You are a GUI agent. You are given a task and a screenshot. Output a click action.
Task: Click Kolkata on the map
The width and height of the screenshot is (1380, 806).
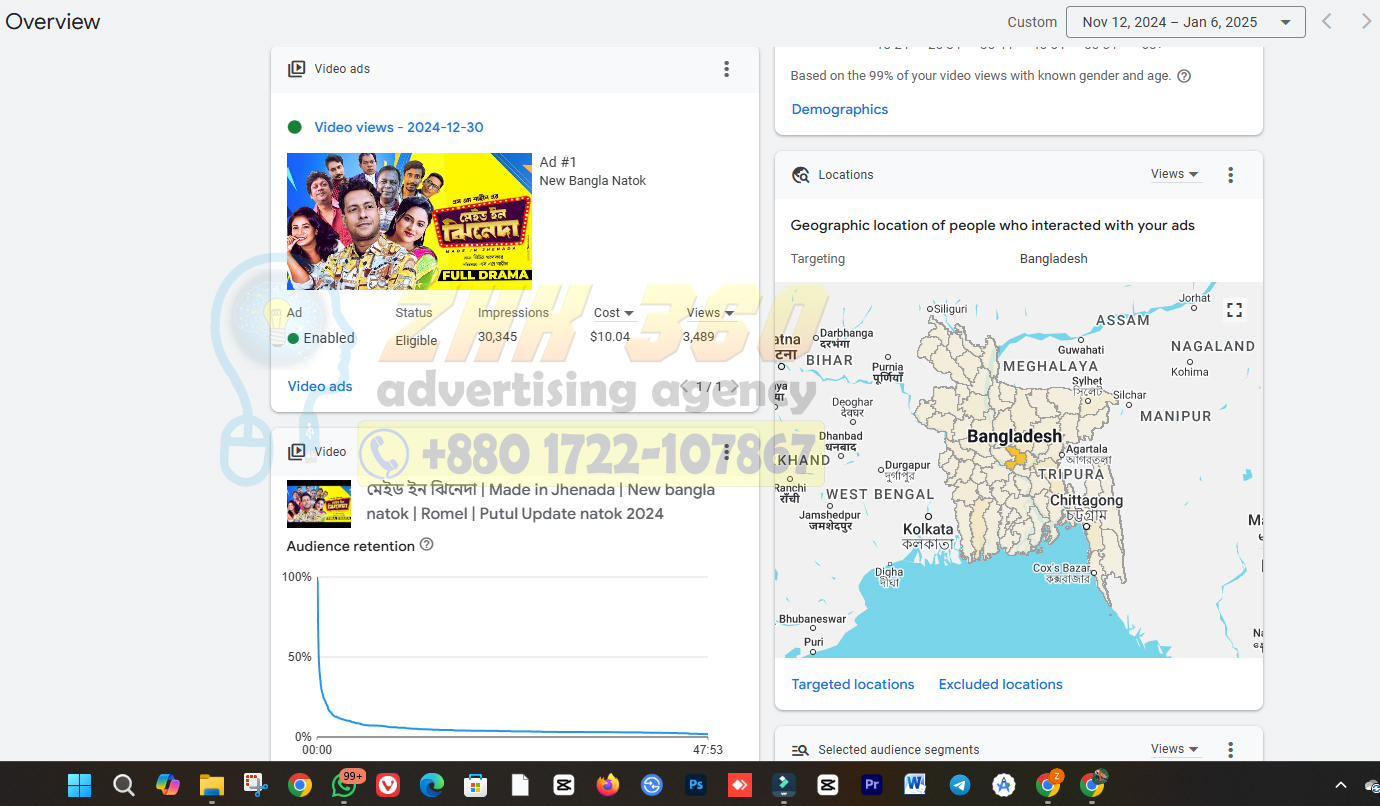pyautogui.click(x=928, y=529)
